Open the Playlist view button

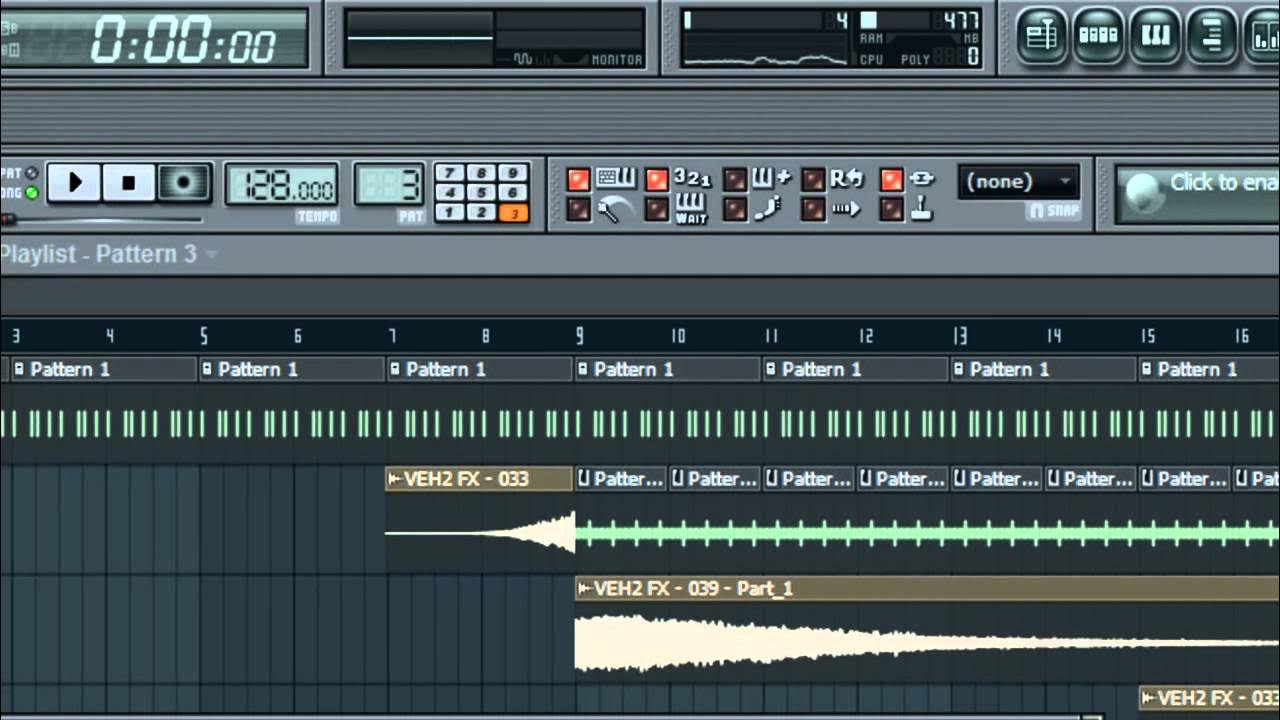pos(1042,36)
